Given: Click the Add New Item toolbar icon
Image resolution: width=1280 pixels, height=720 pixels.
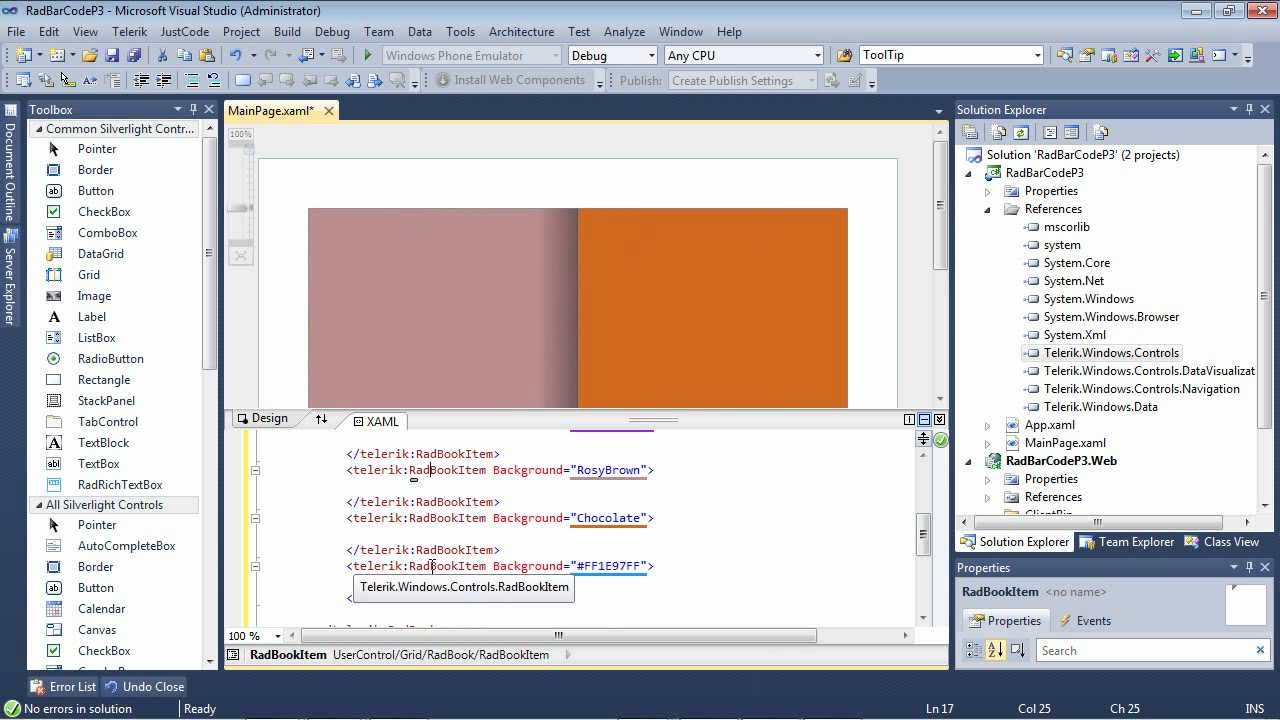Looking at the screenshot, I should [57, 56].
